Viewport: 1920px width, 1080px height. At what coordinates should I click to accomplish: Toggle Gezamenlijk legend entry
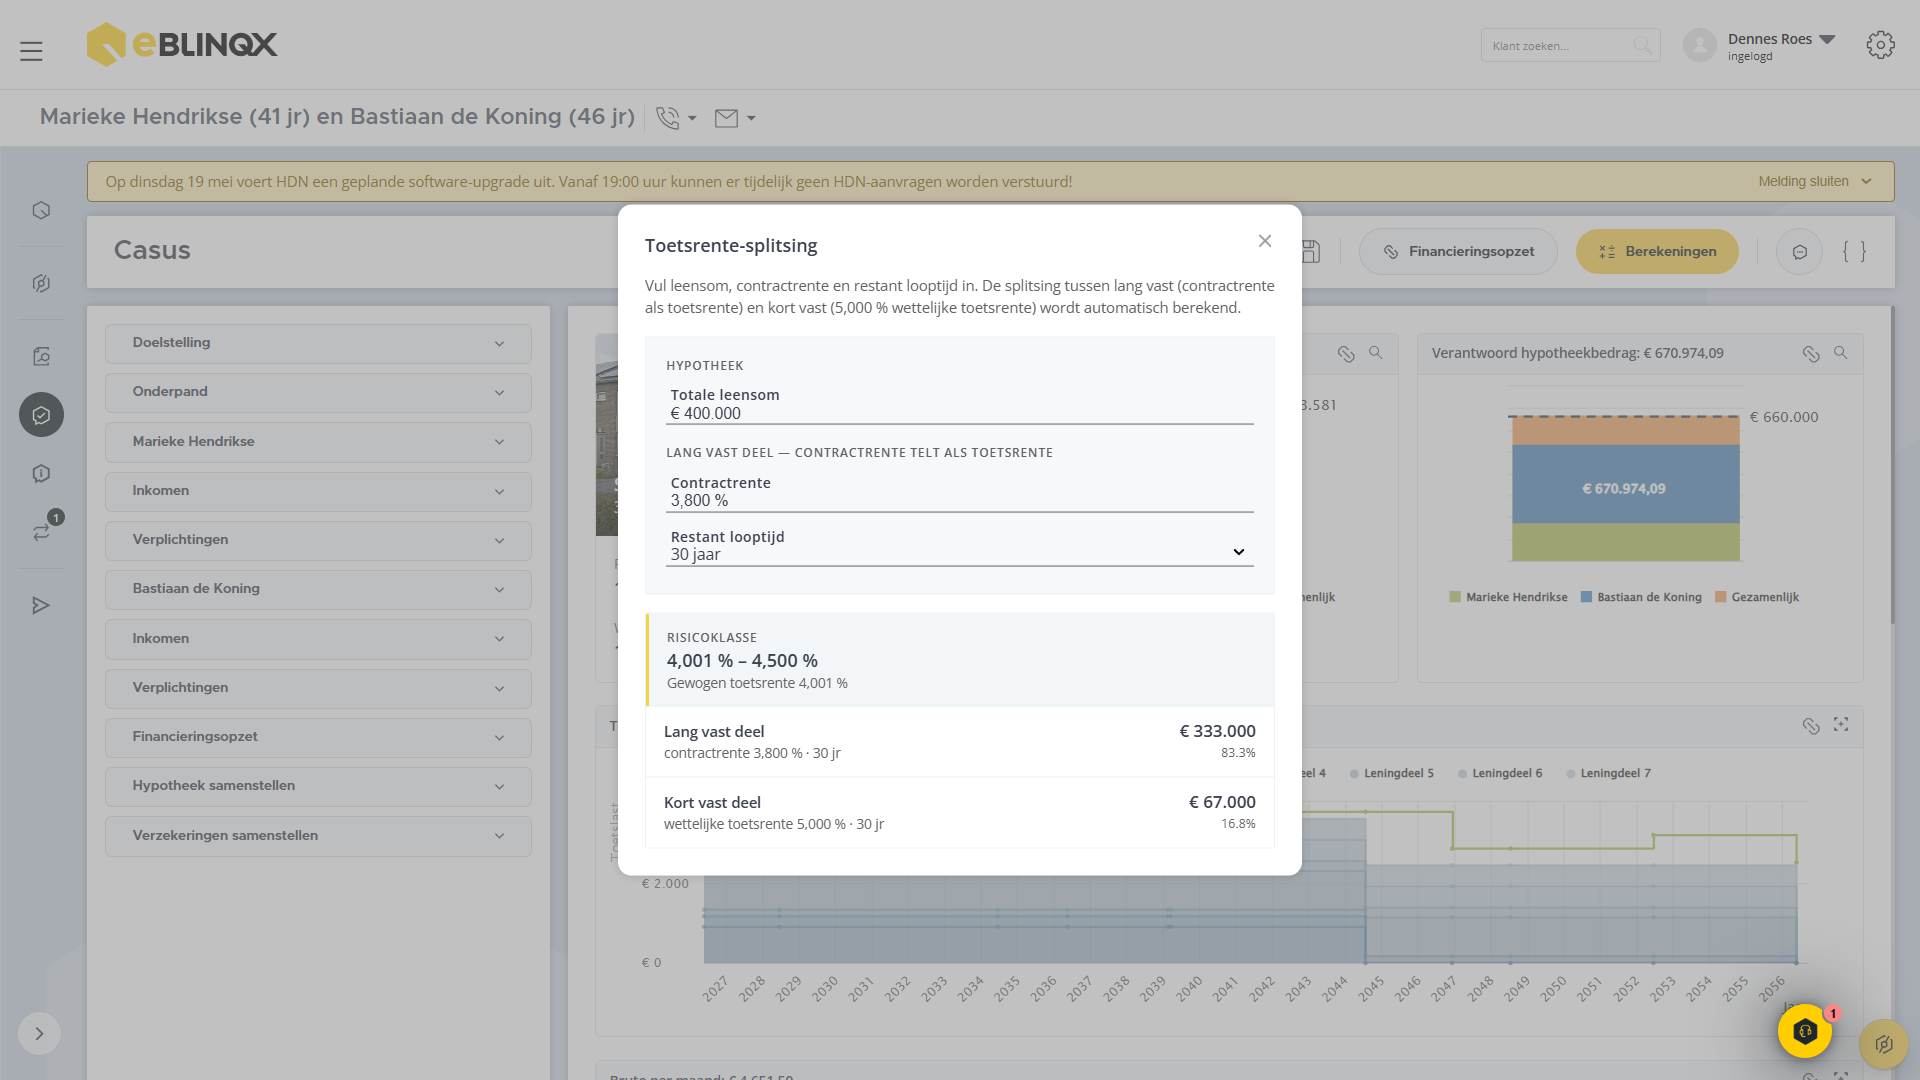tap(1756, 598)
